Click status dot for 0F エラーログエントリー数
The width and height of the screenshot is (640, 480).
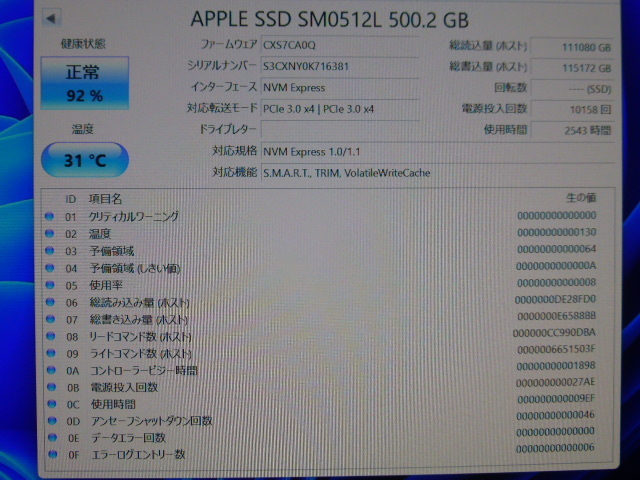[52, 454]
